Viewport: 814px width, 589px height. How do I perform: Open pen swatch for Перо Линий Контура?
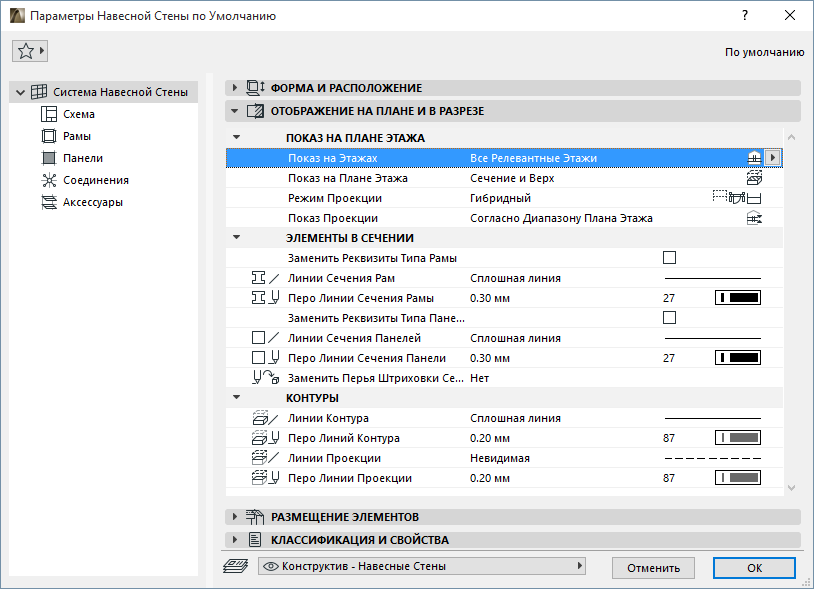click(x=738, y=437)
